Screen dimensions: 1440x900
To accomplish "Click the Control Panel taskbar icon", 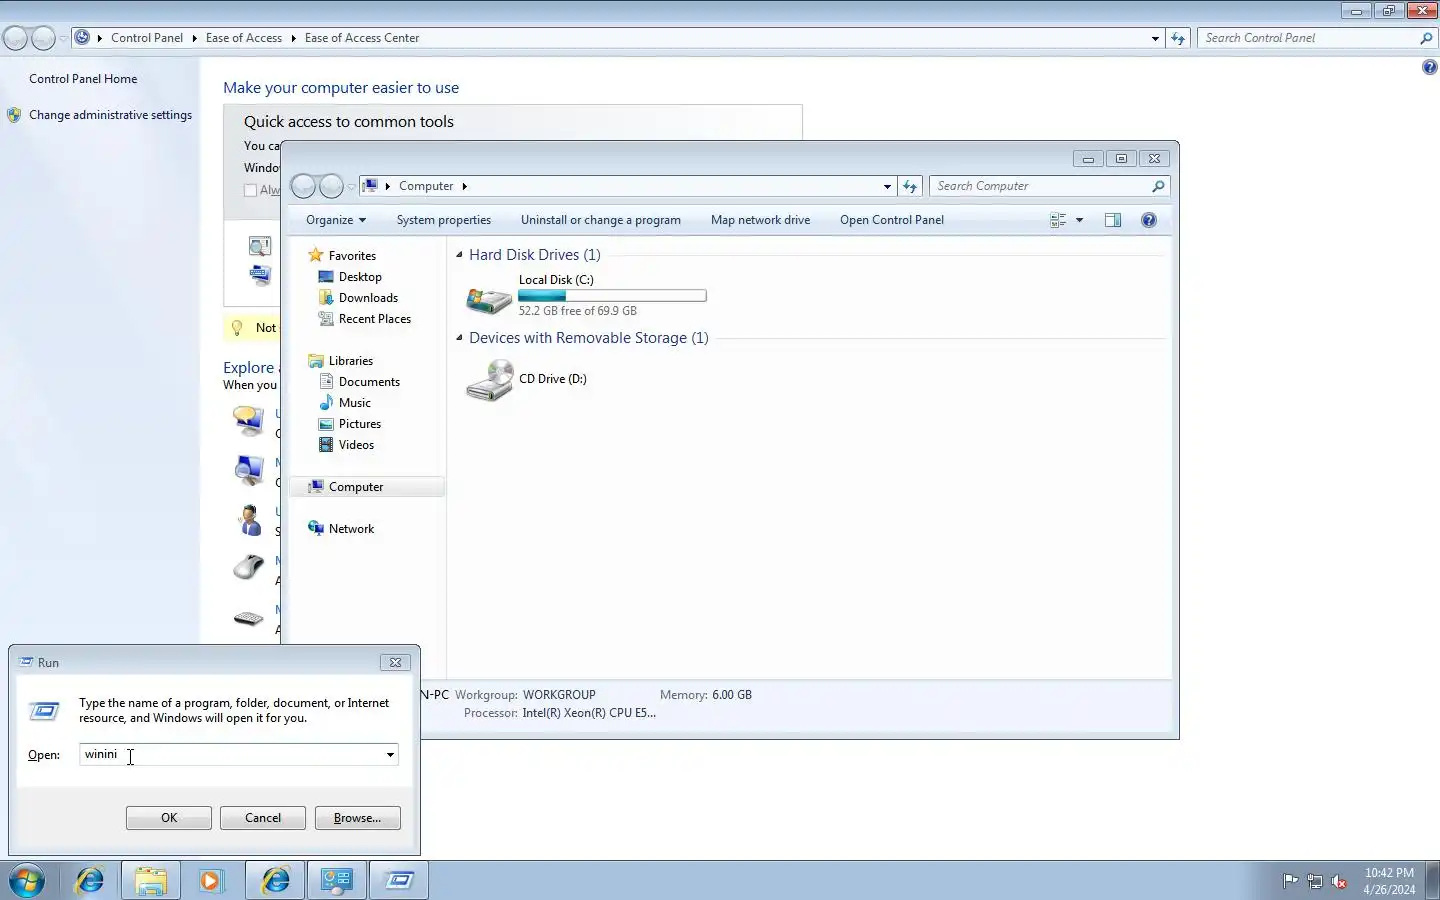I will [337, 881].
